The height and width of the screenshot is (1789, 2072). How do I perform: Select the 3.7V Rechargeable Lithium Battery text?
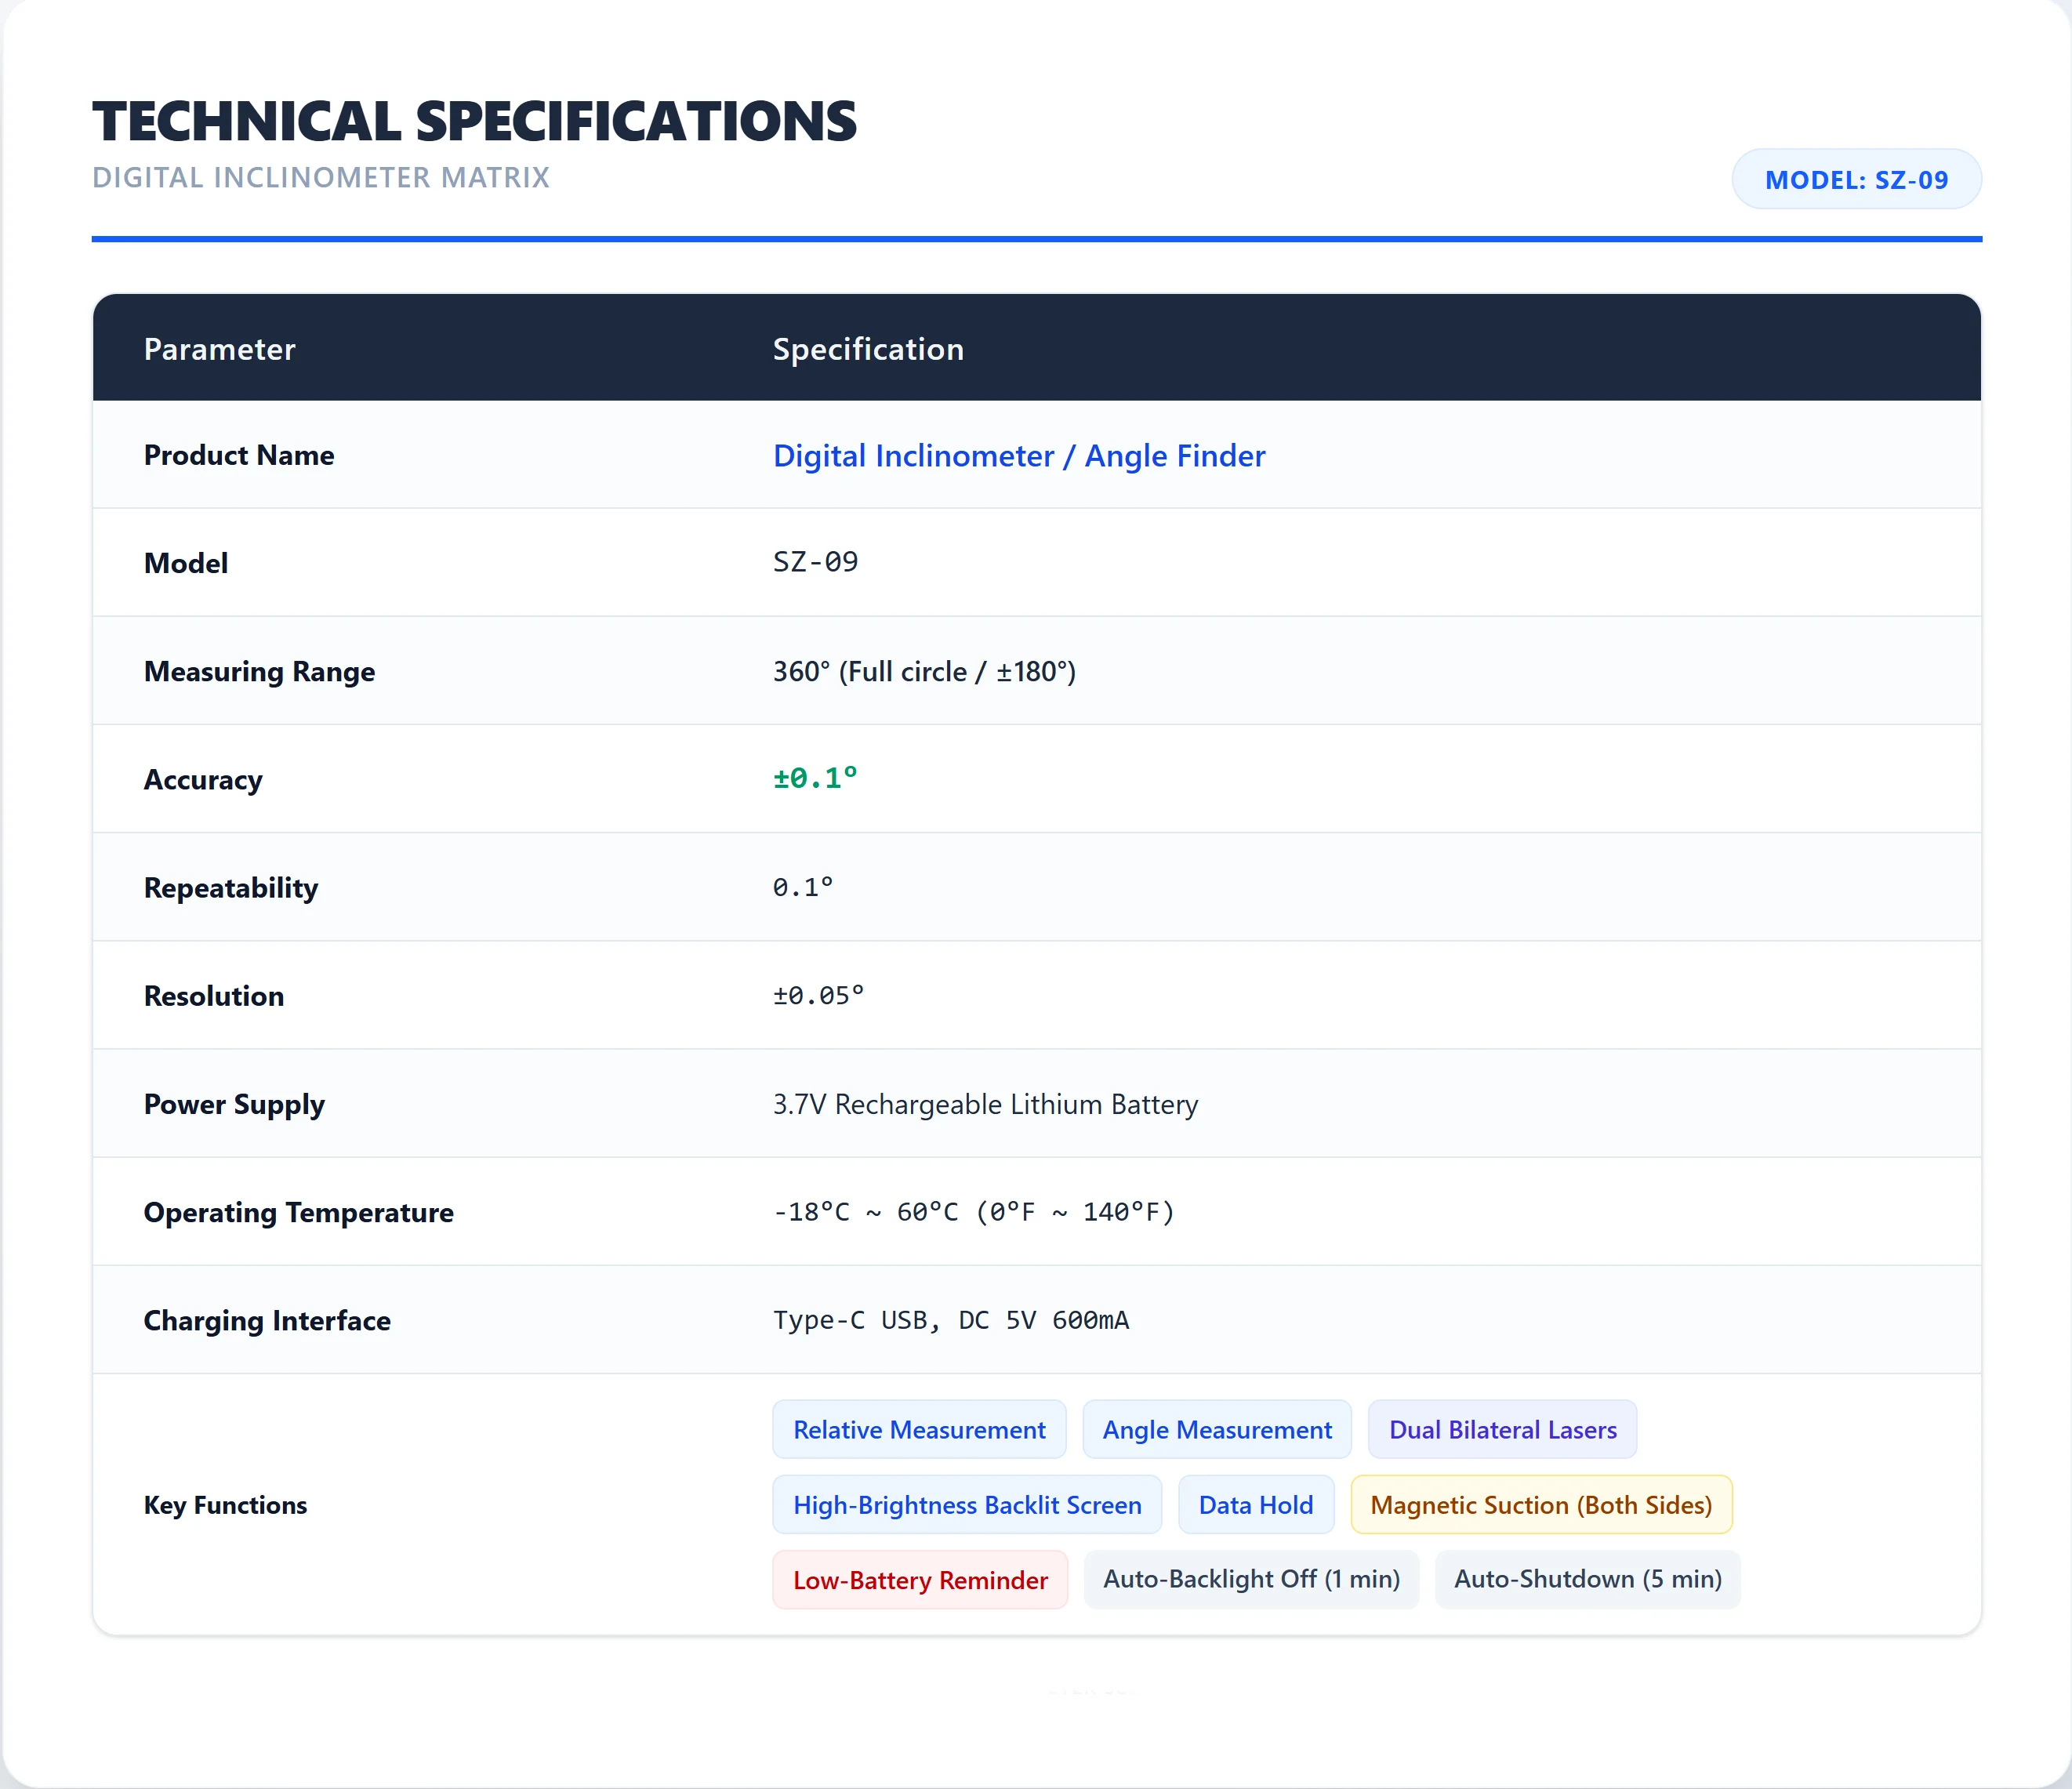[x=985, y=1104]
